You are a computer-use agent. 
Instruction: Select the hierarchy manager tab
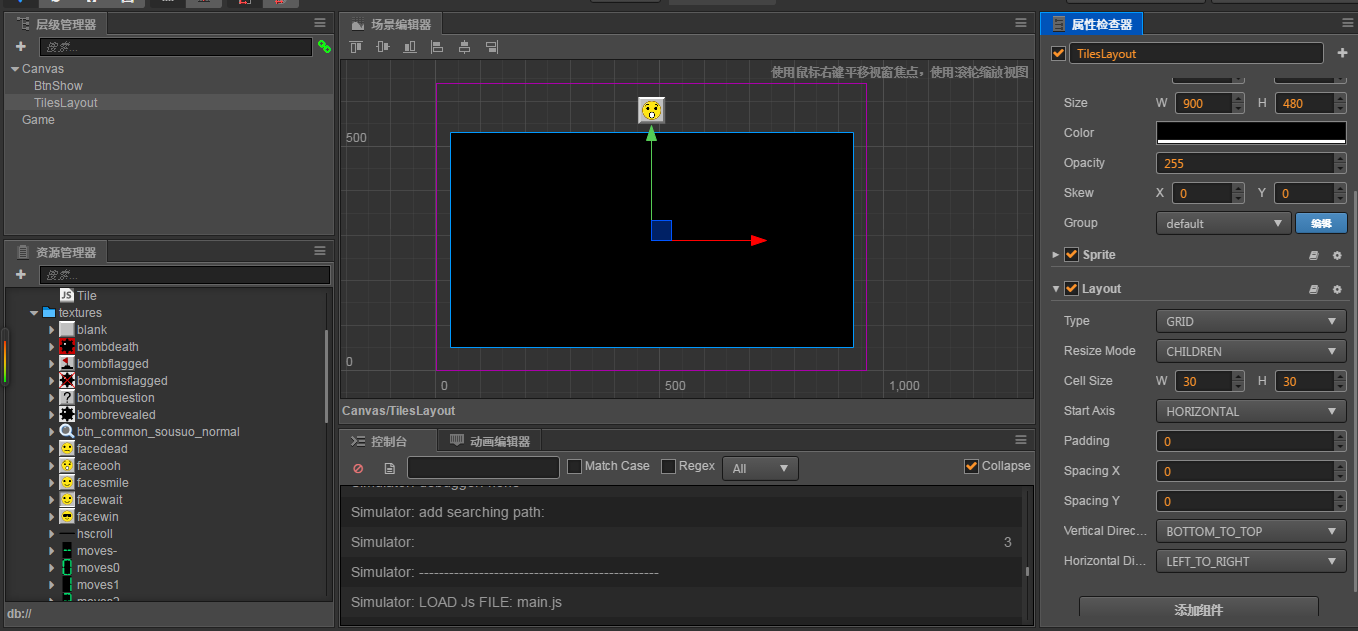coord(57,24)
